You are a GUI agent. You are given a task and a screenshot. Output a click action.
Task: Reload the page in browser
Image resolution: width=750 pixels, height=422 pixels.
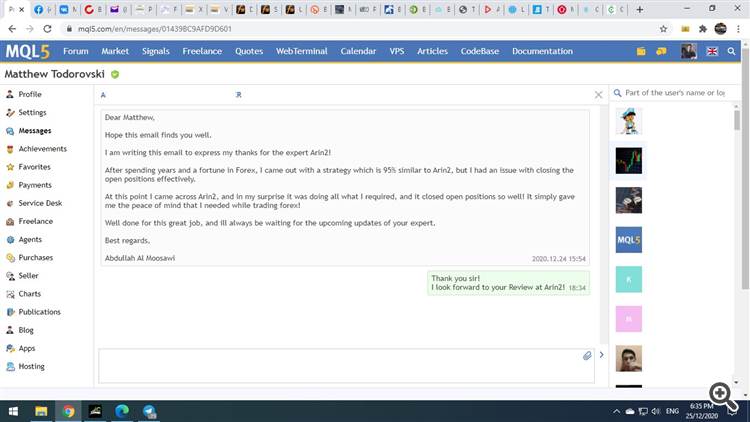coord(47,29)
